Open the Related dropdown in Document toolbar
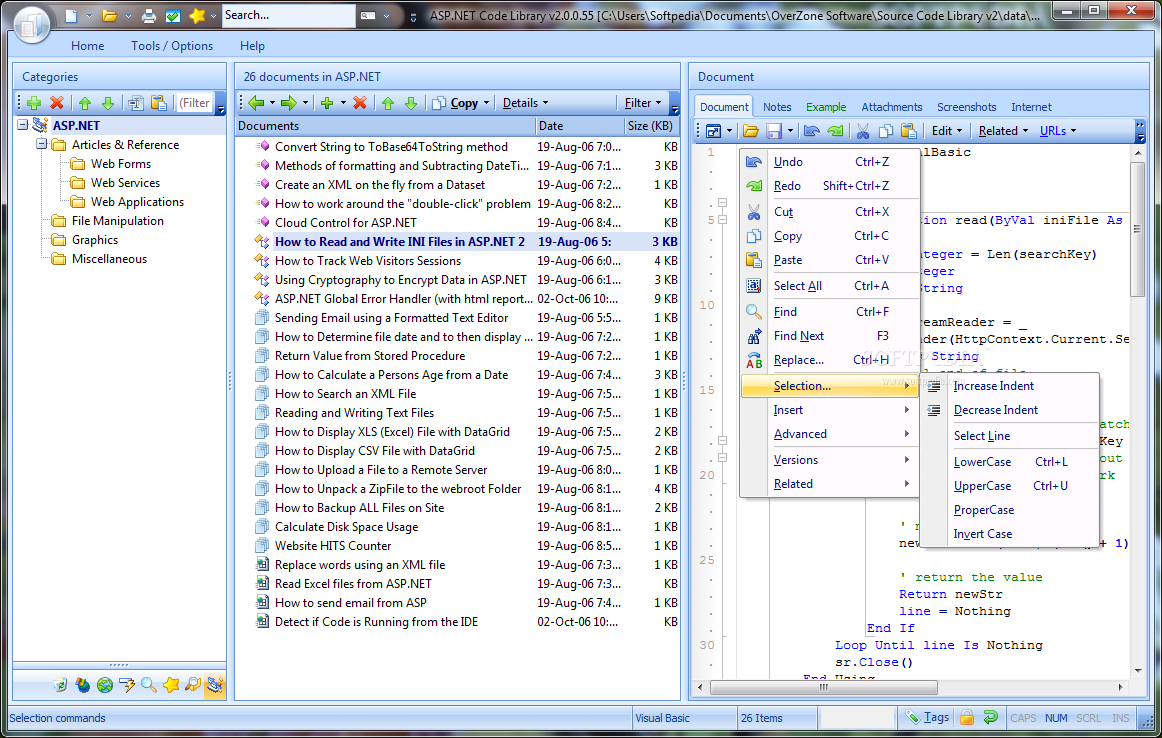This screenshot has width=1162, height=738. pos(1003,131)
